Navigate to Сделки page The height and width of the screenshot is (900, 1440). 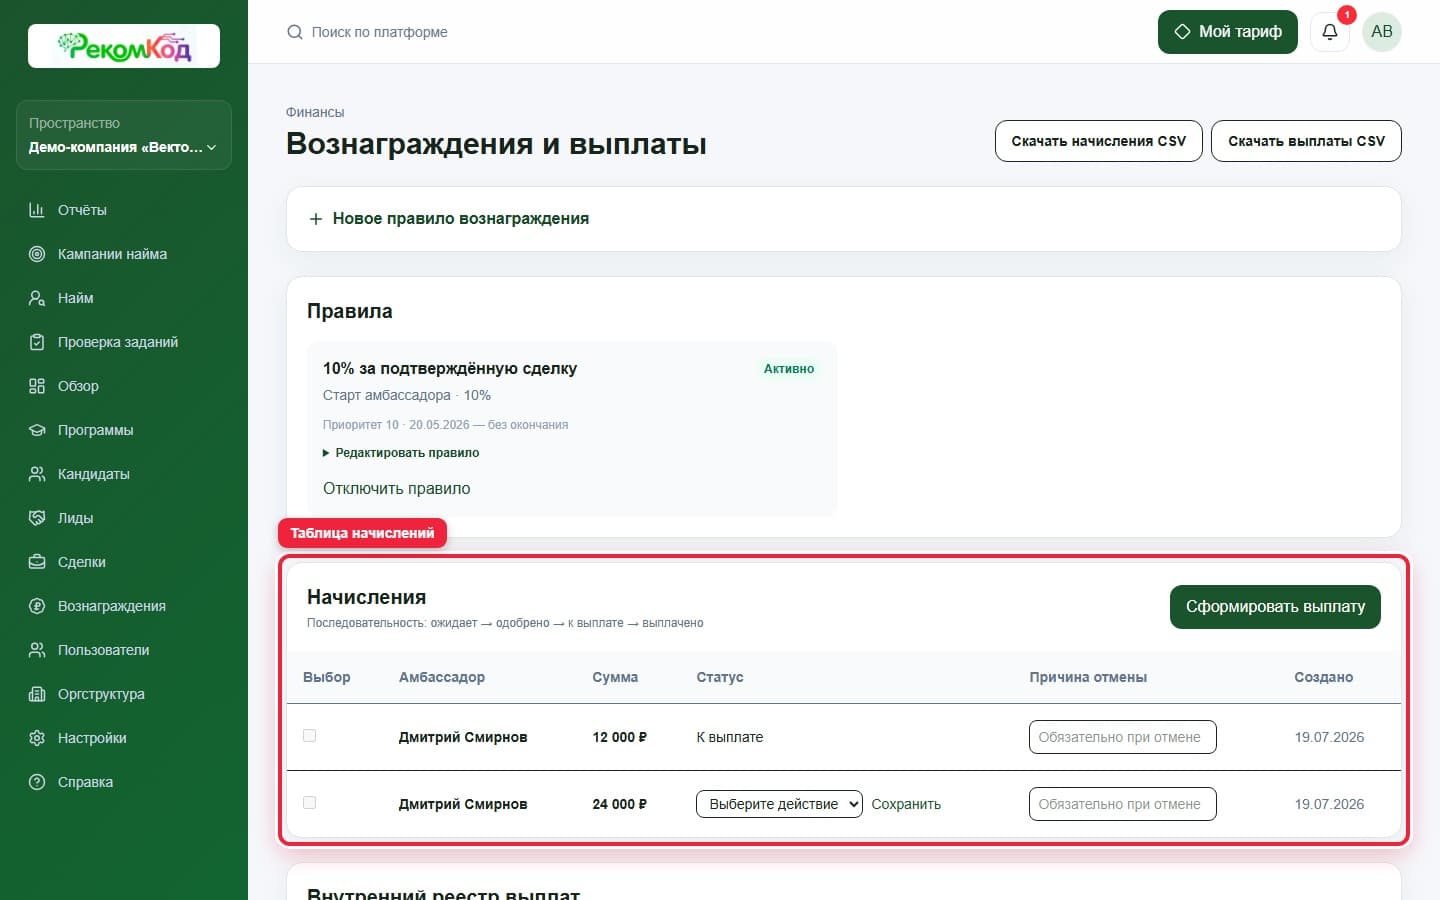(x=124, y=562)
